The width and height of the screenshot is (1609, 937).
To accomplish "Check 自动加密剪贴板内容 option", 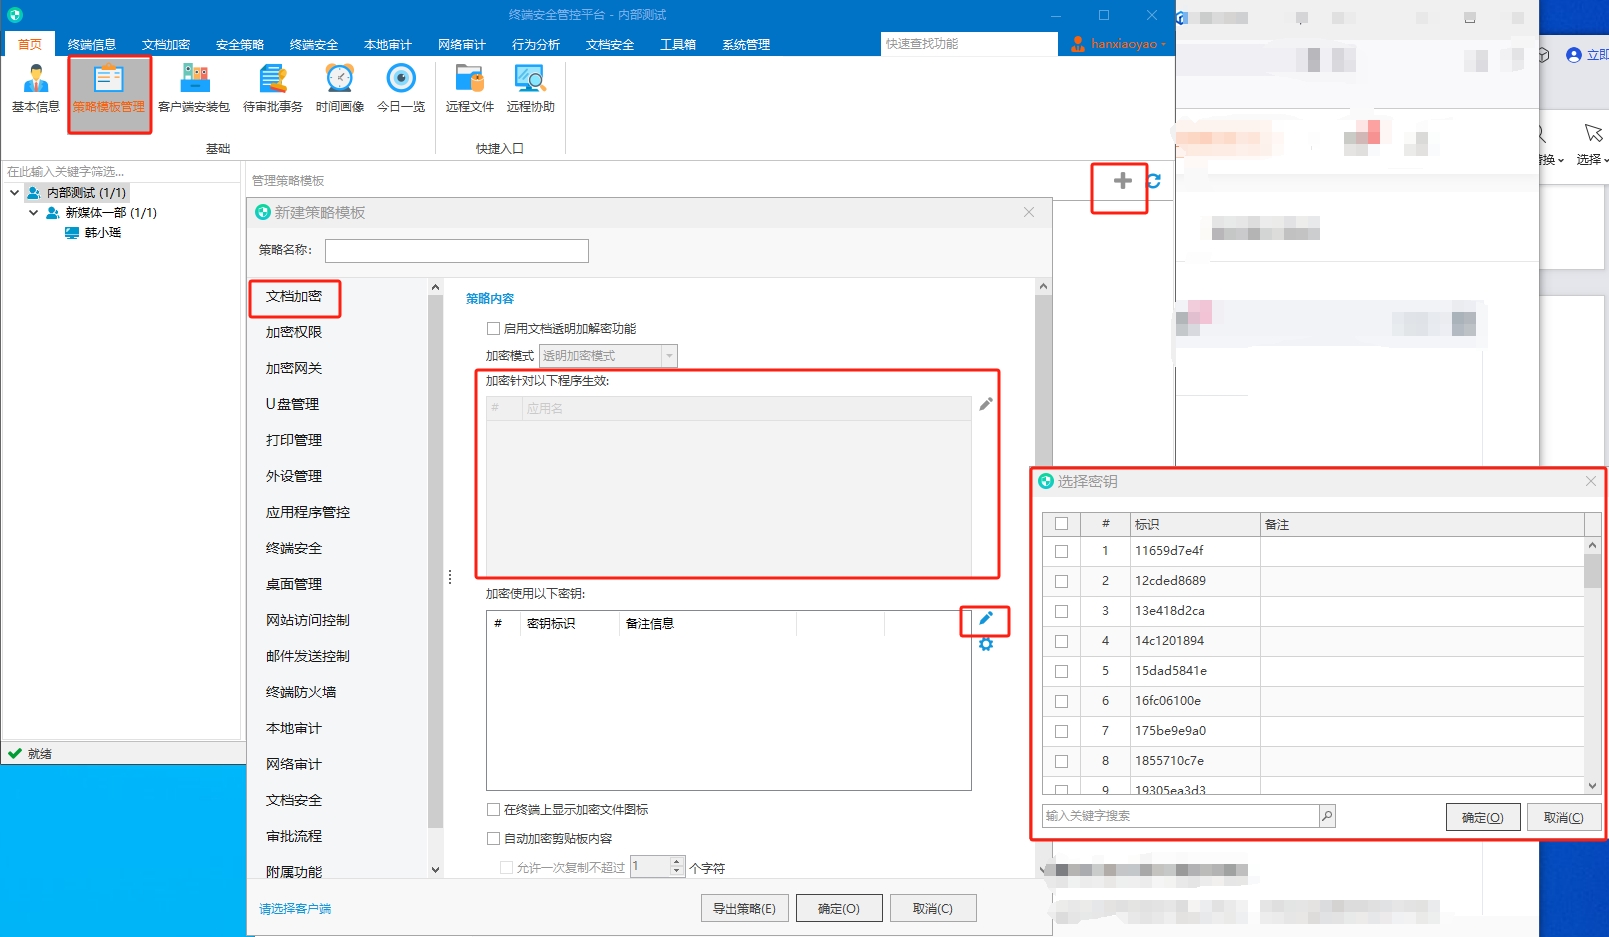I will point(493,838).
